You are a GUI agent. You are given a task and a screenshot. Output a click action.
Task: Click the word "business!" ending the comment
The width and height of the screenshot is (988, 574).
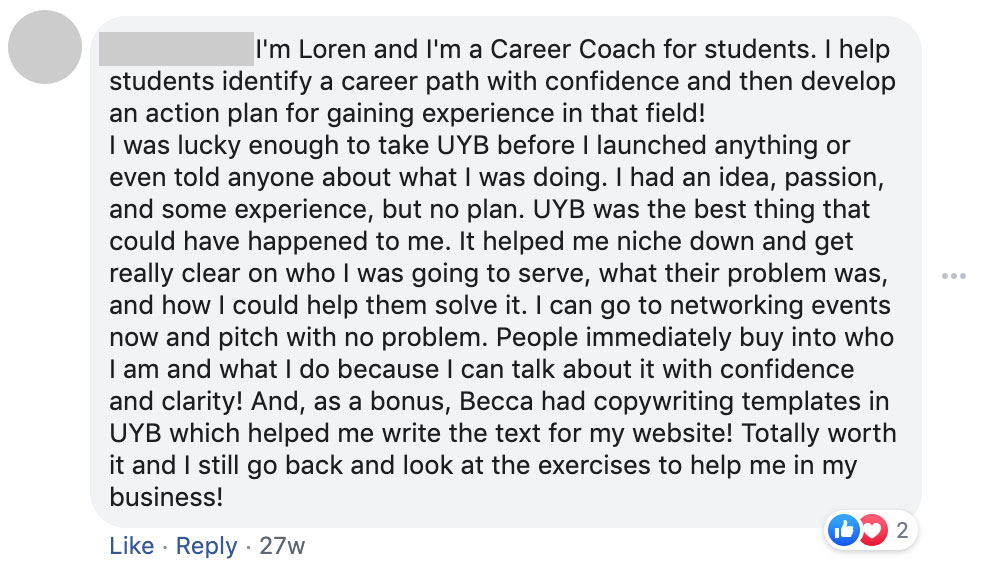pyautogui.click(x=166, y=497)
